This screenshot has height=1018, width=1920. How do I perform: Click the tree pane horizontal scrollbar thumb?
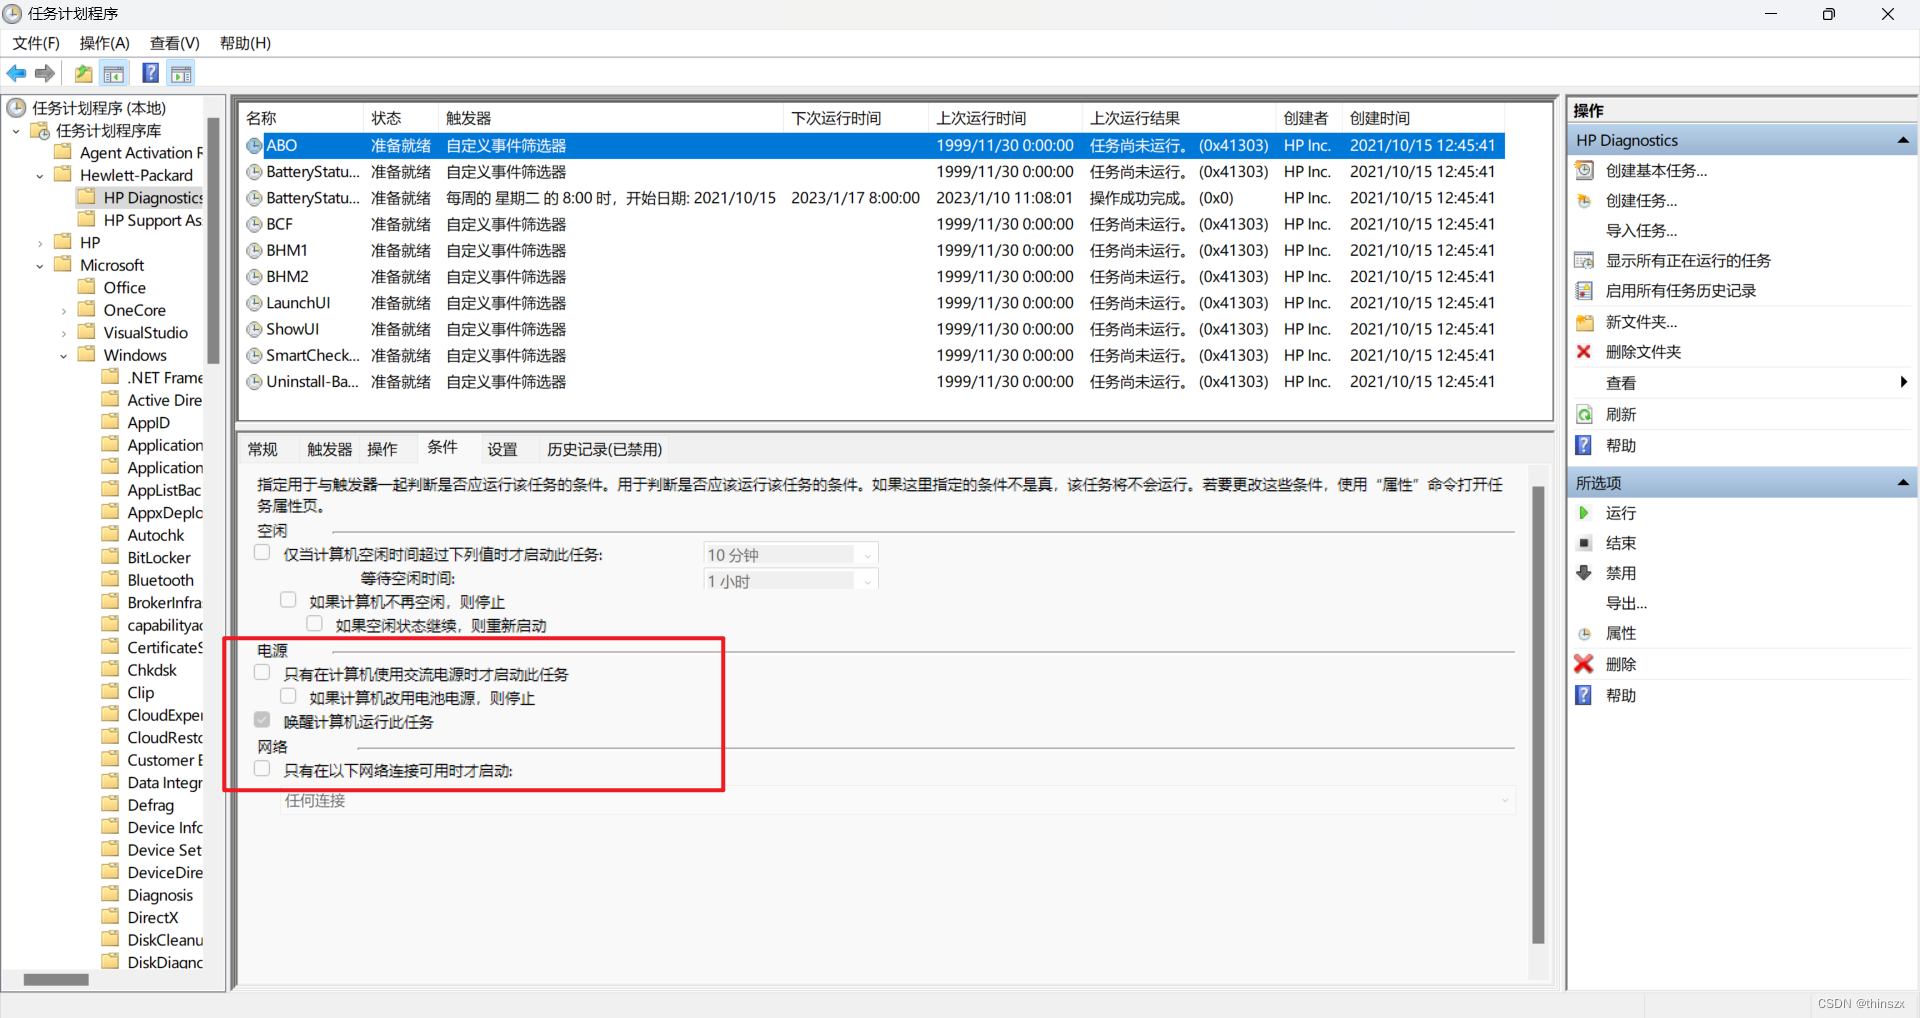tap(56, 980)
